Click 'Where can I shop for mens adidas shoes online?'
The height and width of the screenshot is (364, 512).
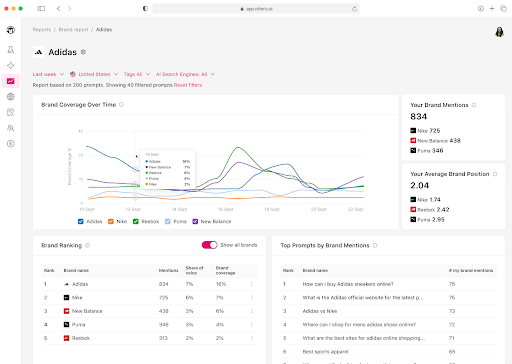pos(359,325)
